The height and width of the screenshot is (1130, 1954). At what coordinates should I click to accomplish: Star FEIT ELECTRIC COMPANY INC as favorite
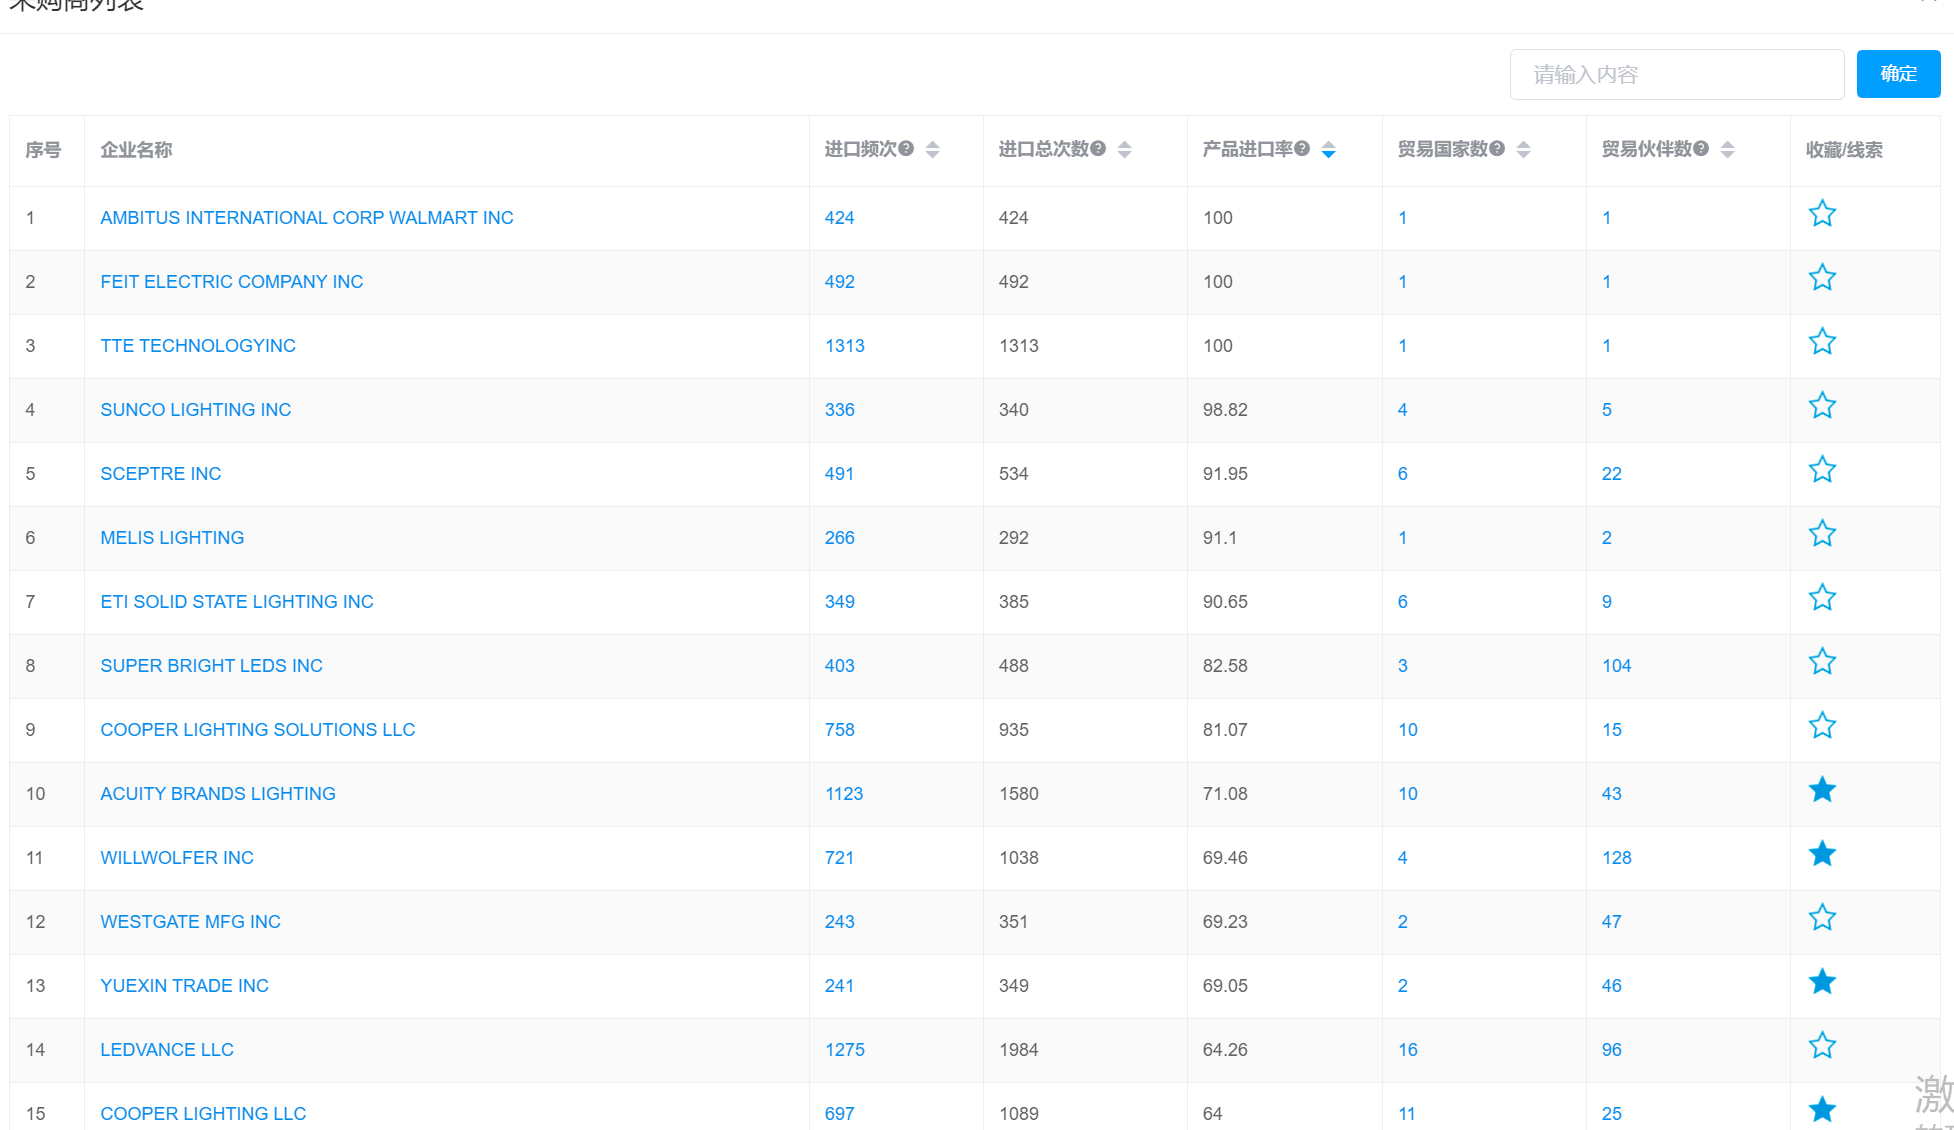[1822, 278]
